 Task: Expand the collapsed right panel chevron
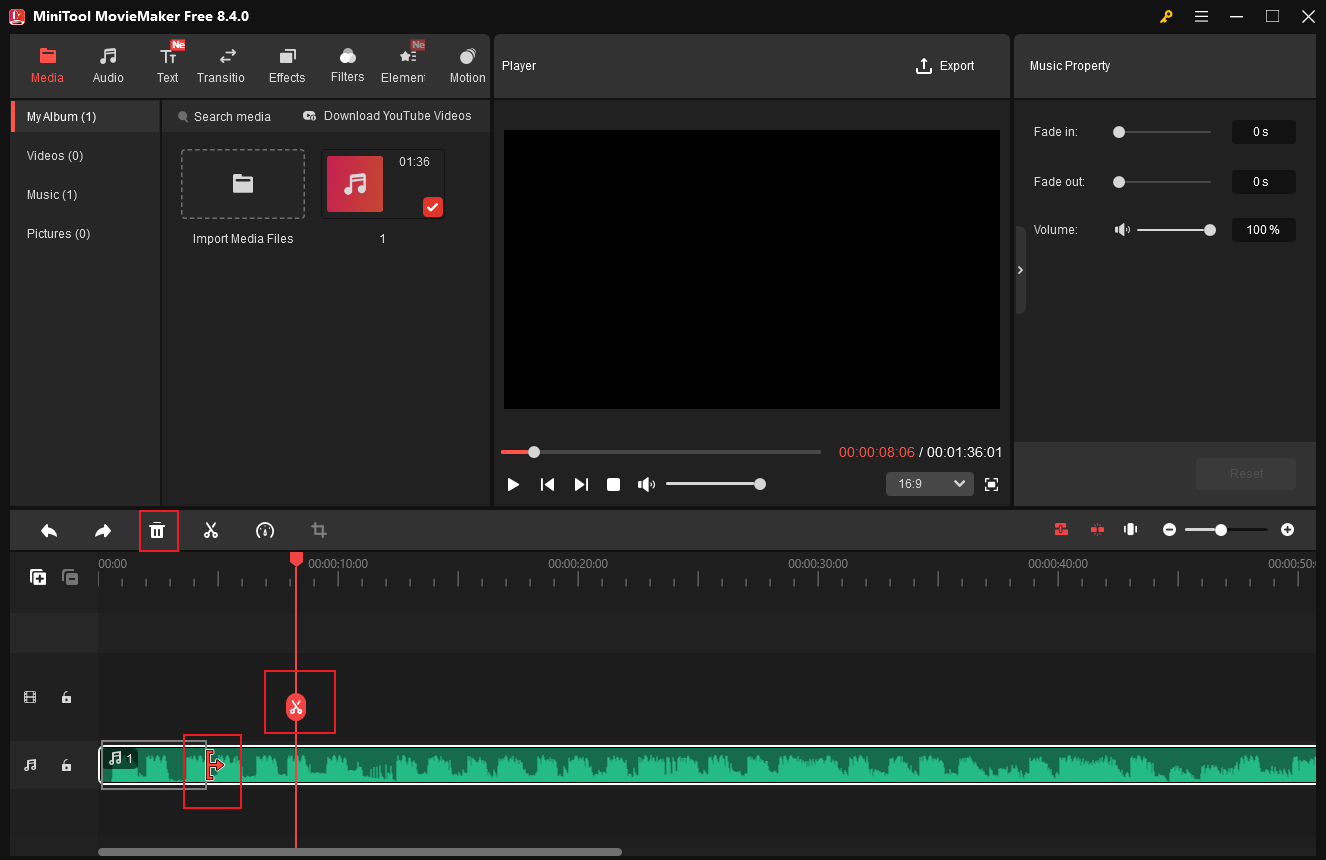[1020, 270]
